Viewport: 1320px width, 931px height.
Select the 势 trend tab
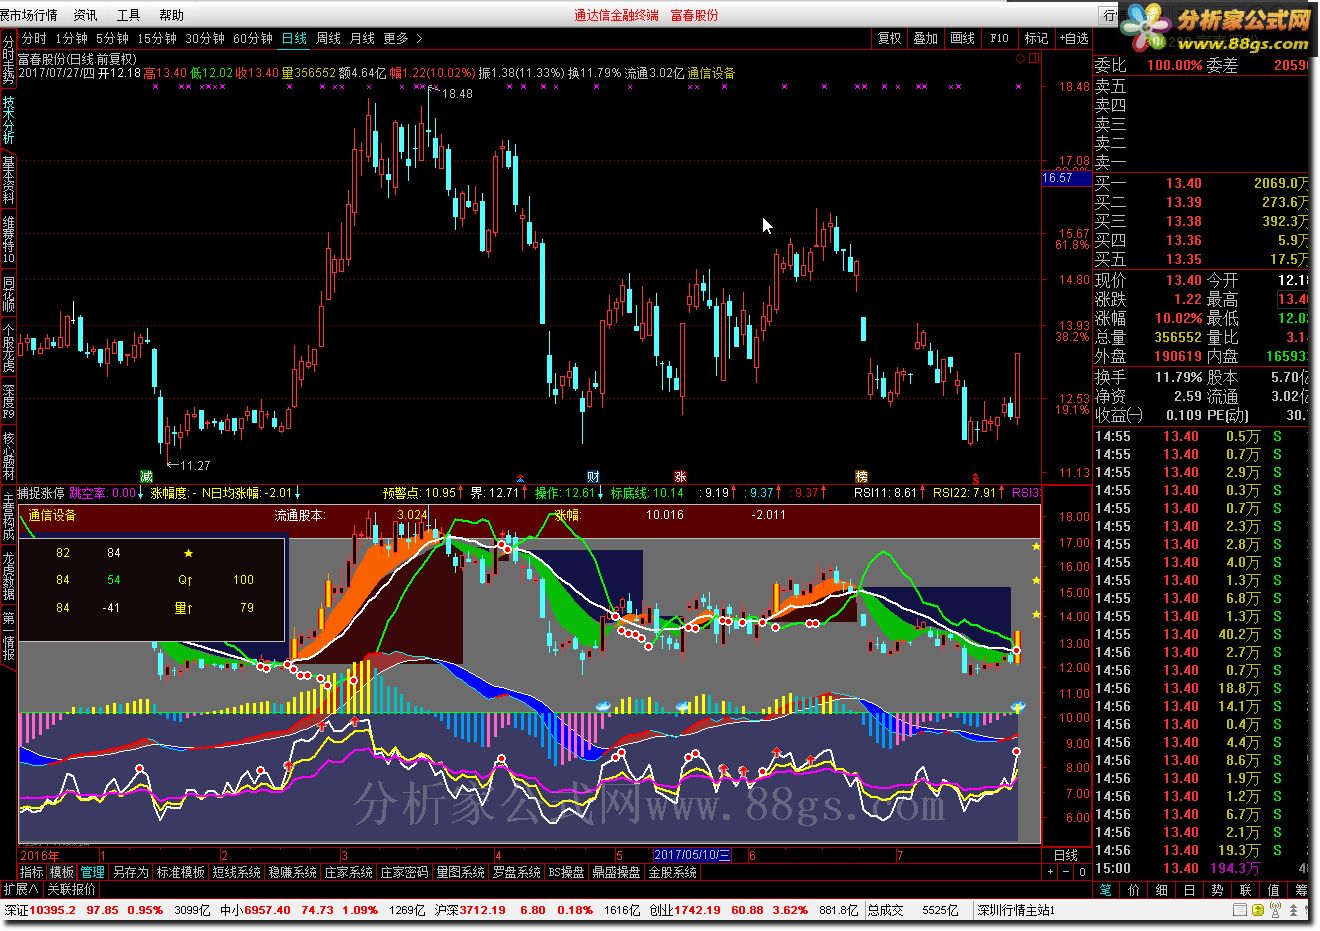point(1217,889)
